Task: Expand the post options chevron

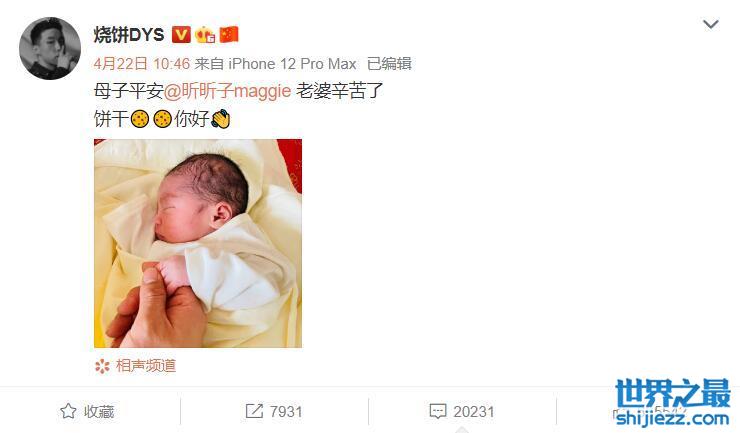Action: click(x=711, y=24)
